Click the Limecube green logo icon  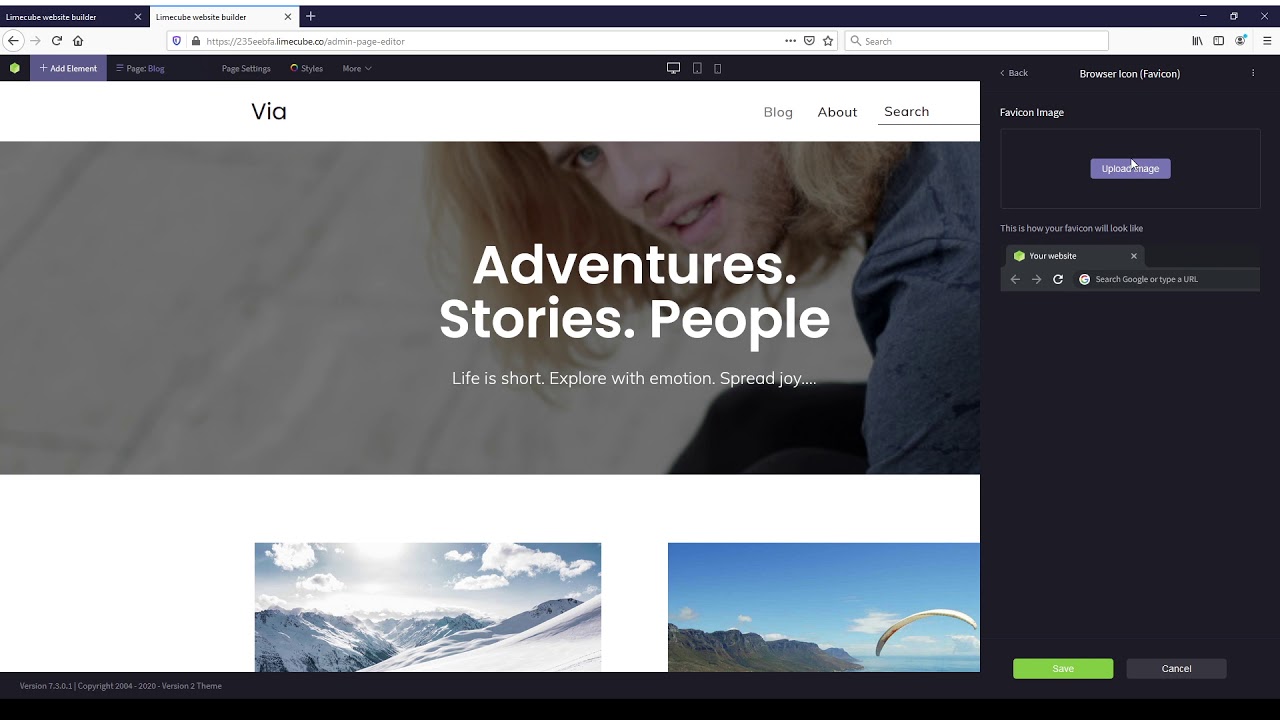[14, 68]
